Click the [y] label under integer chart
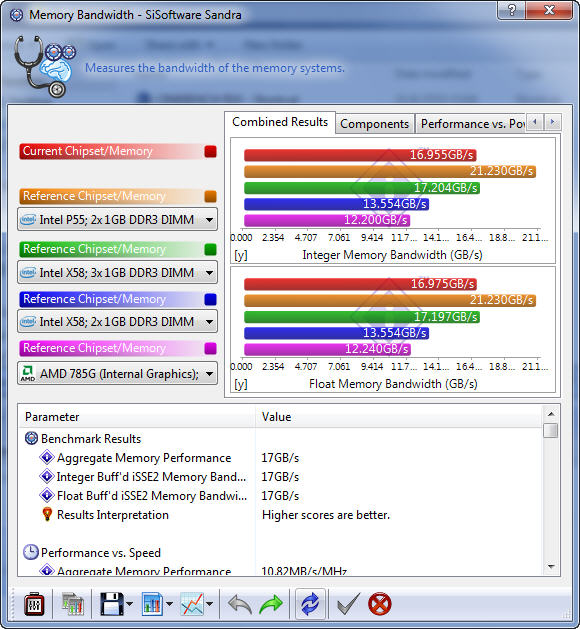The image size is (580, 629). 241,255
